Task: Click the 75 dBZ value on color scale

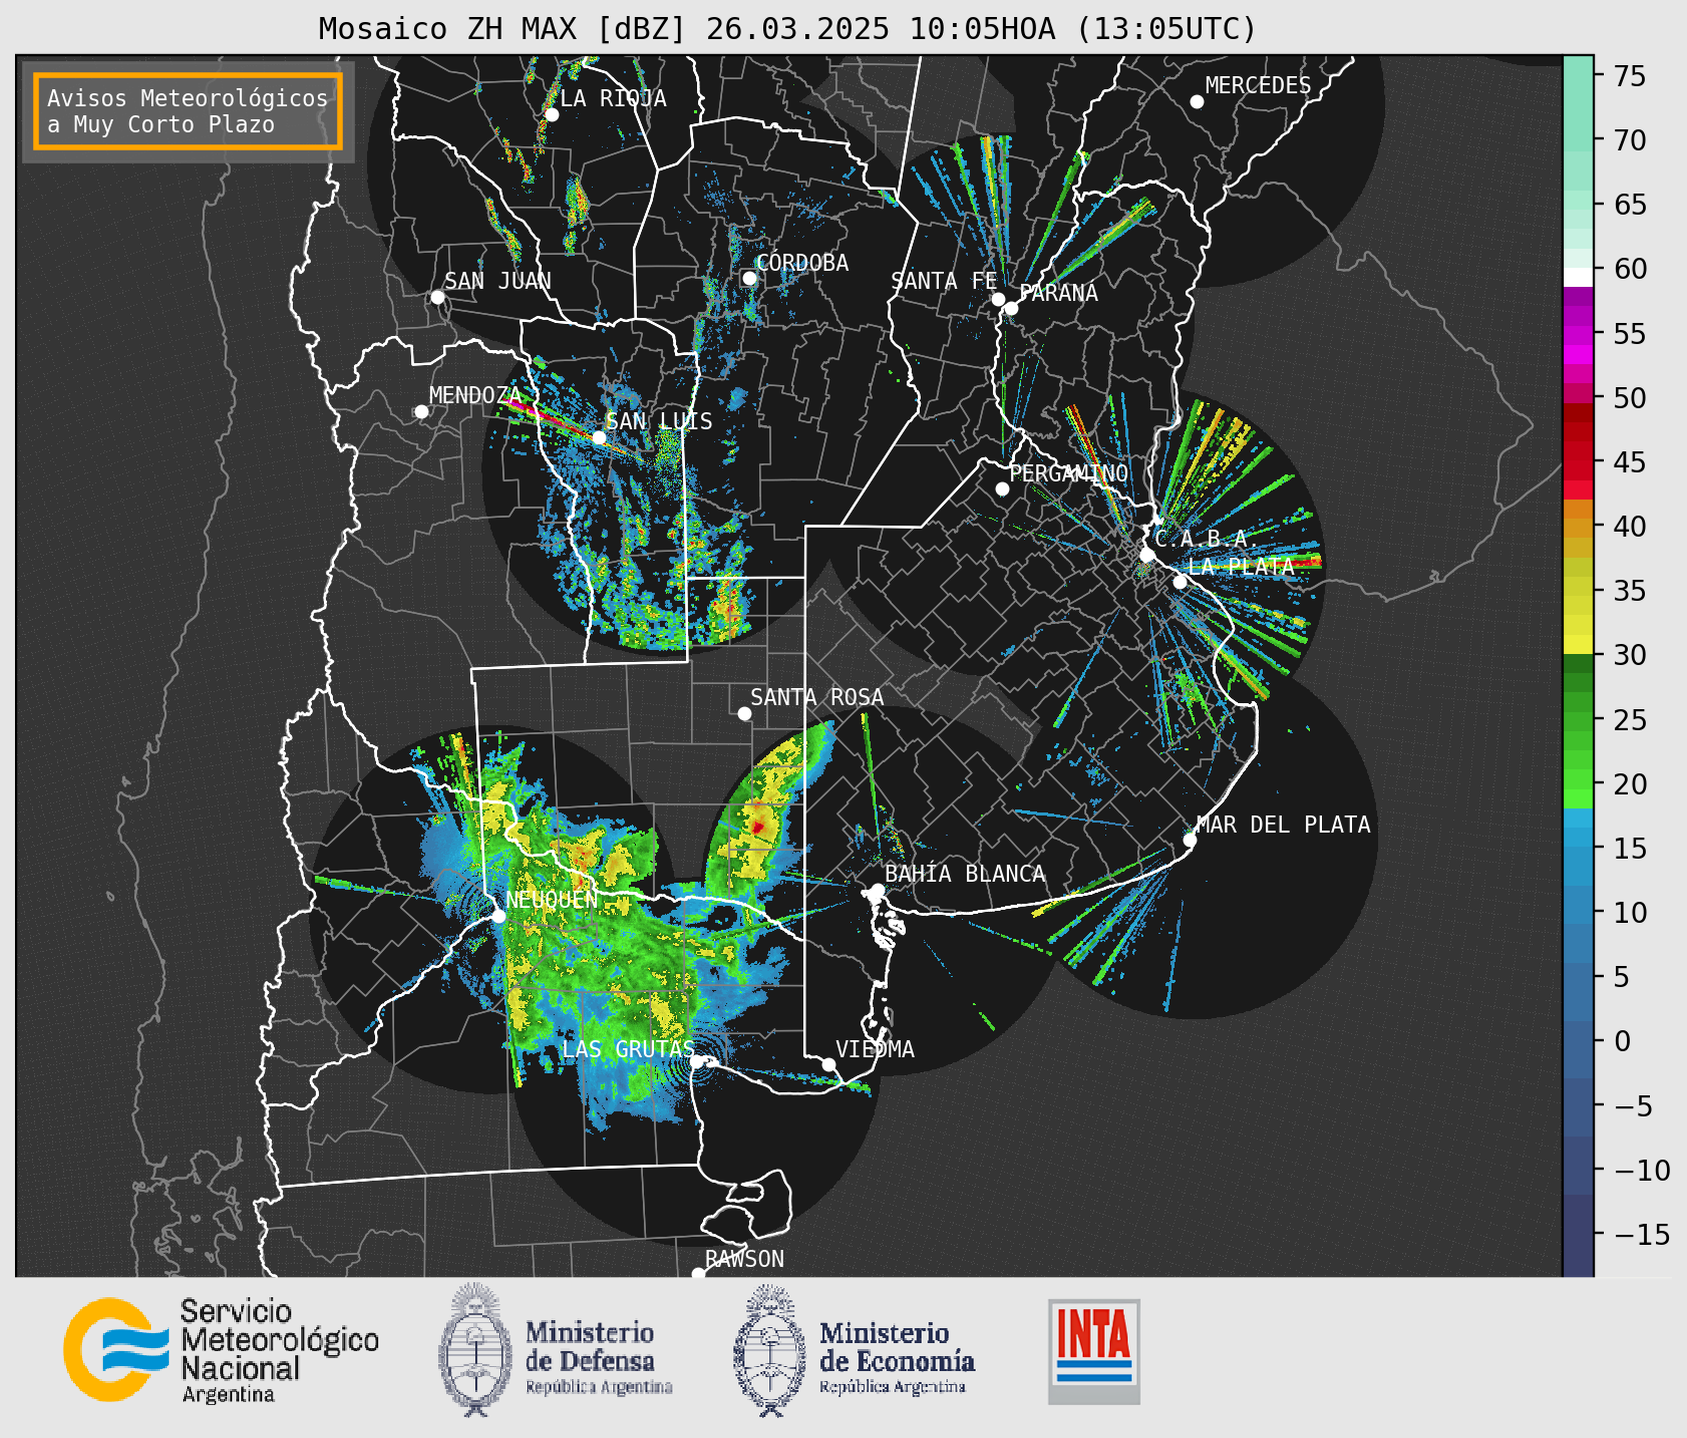Action: tap(1629, 76)
